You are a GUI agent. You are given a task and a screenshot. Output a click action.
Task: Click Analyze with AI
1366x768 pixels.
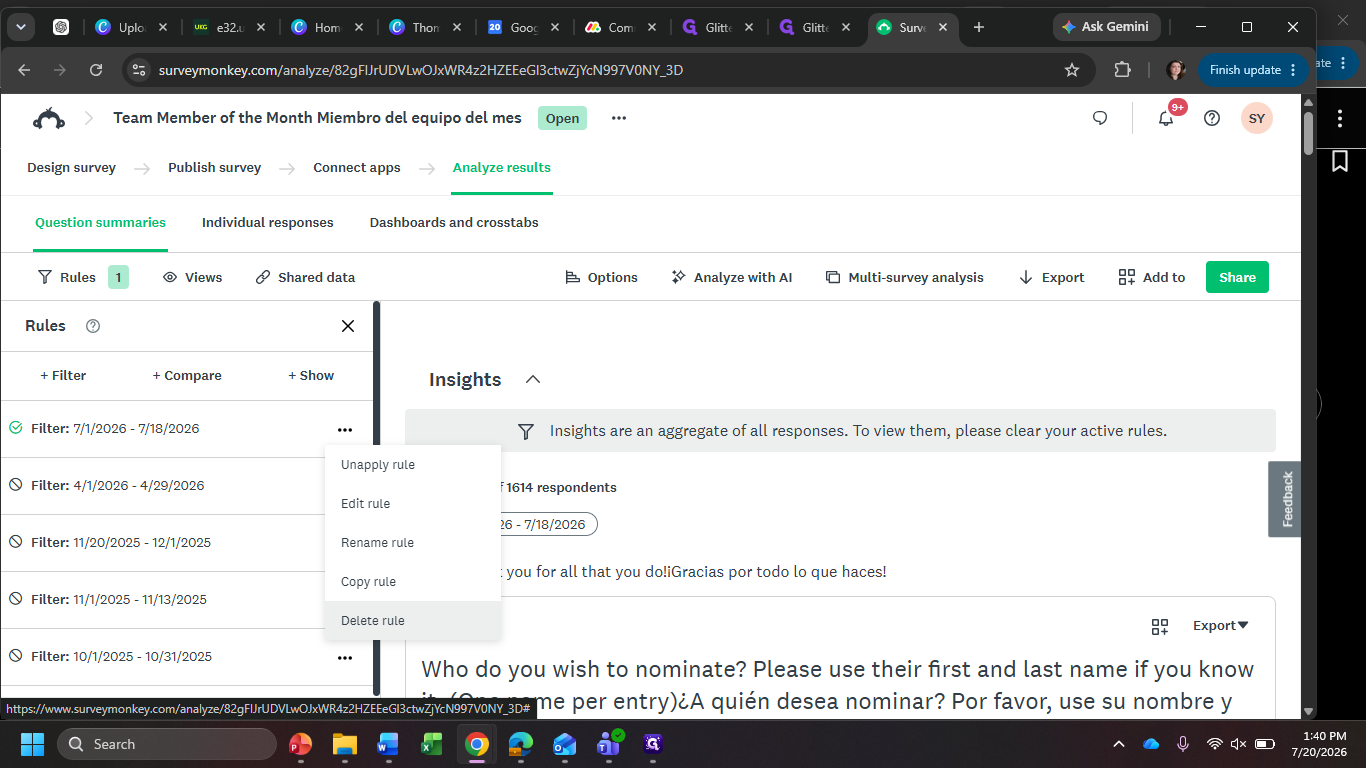731,277
